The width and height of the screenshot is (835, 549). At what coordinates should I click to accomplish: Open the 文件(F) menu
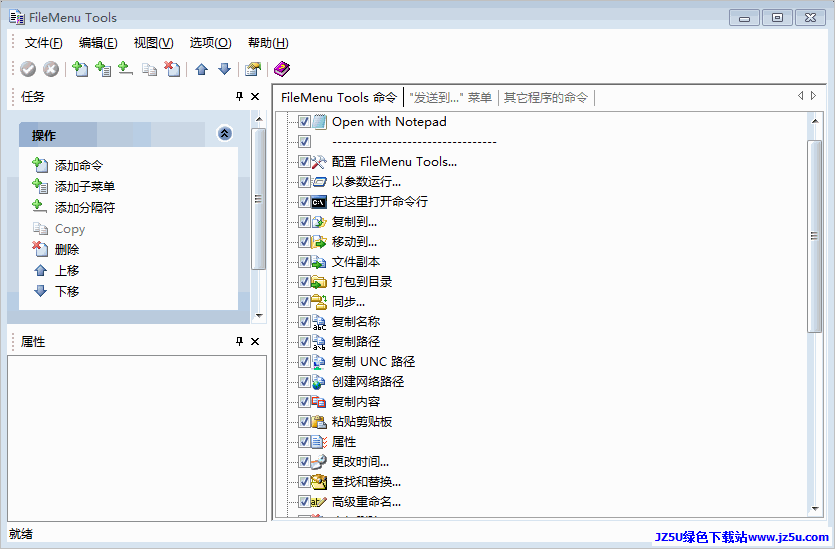coord(43,43)
